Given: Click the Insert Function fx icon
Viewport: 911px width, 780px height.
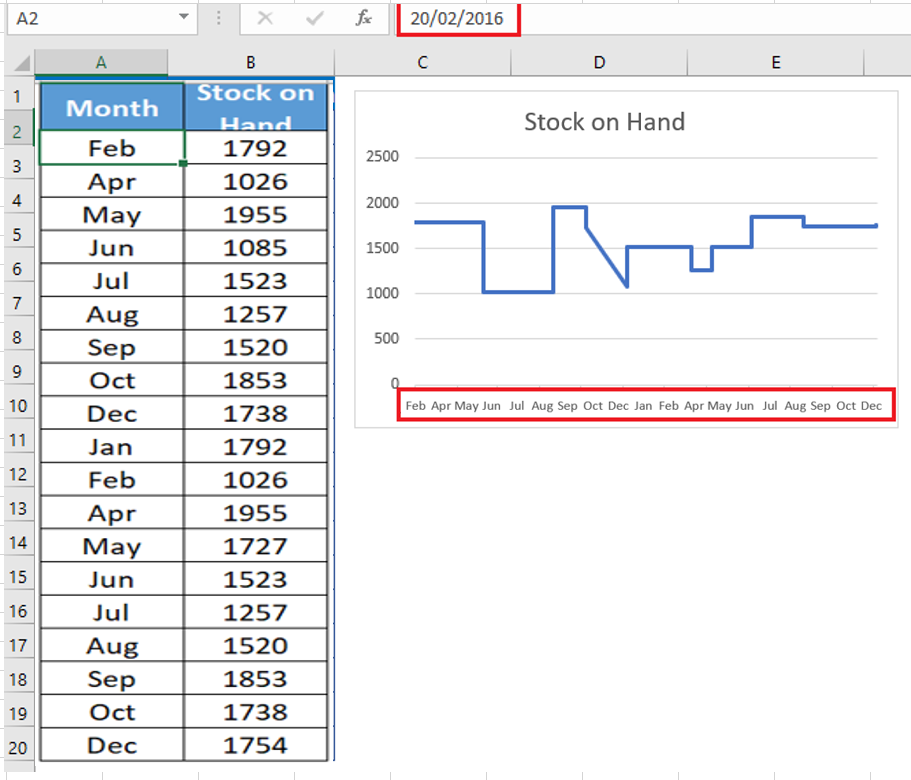Looking at the screenshot, I should click(363, 19).
